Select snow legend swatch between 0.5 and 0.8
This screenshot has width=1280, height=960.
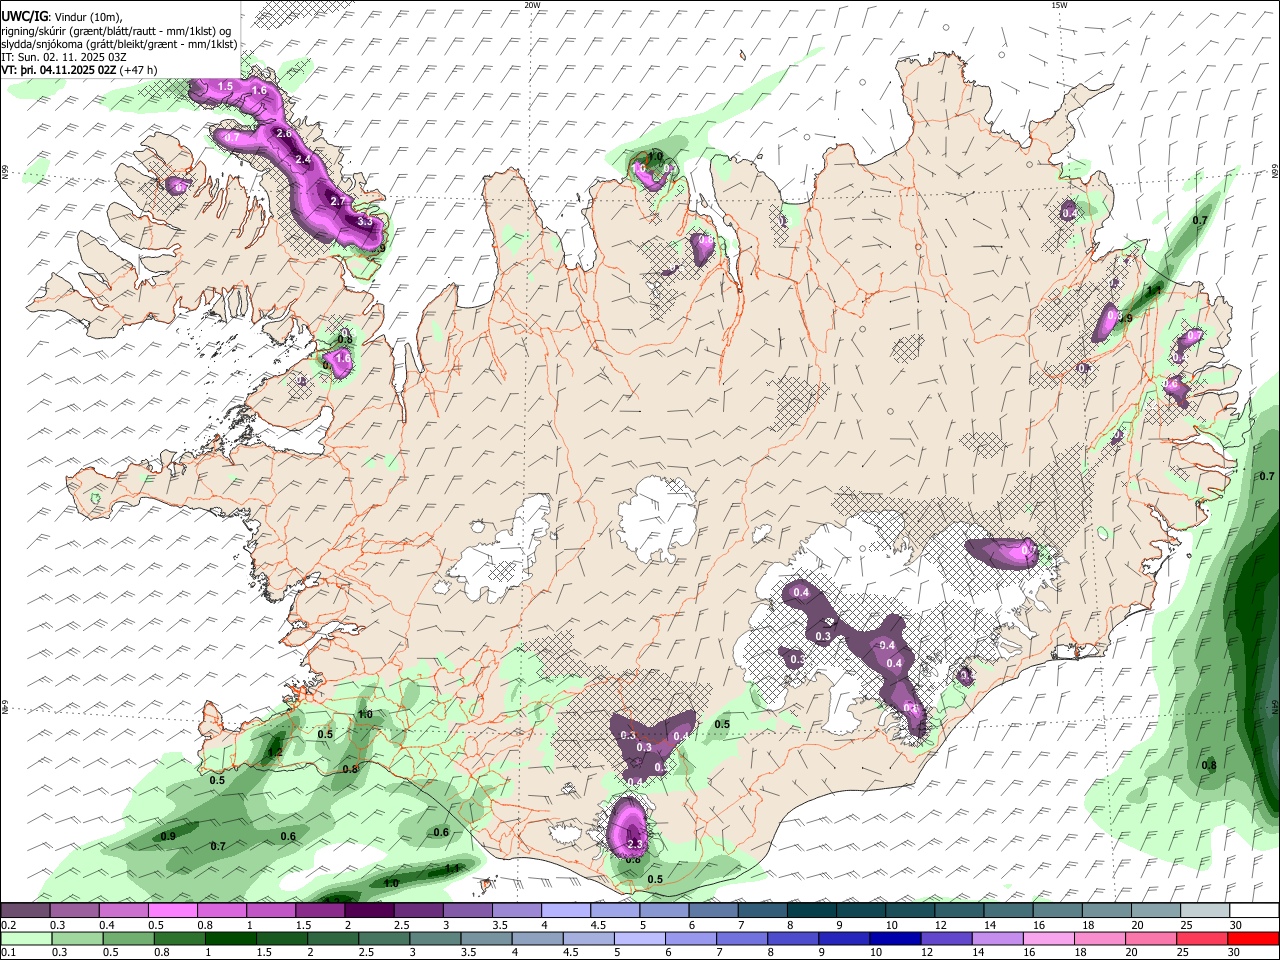(173, 911)
